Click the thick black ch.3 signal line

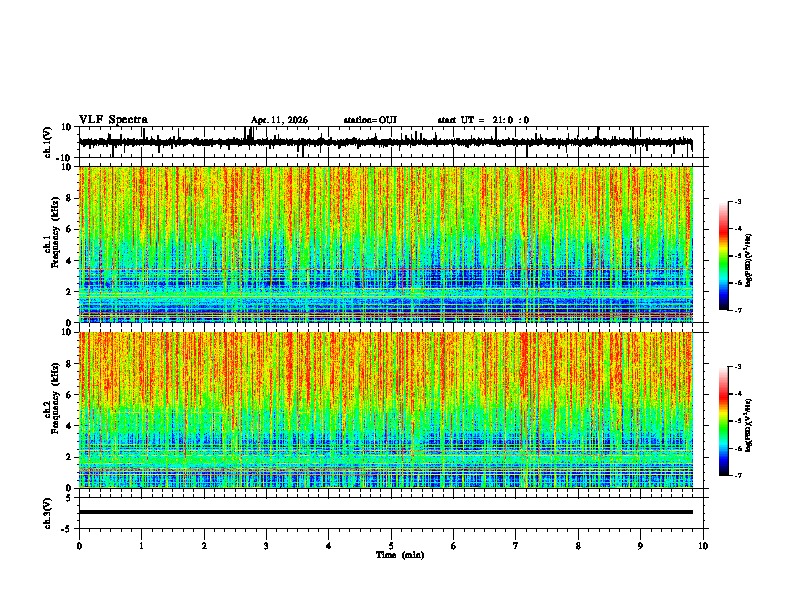click(385, 512)
